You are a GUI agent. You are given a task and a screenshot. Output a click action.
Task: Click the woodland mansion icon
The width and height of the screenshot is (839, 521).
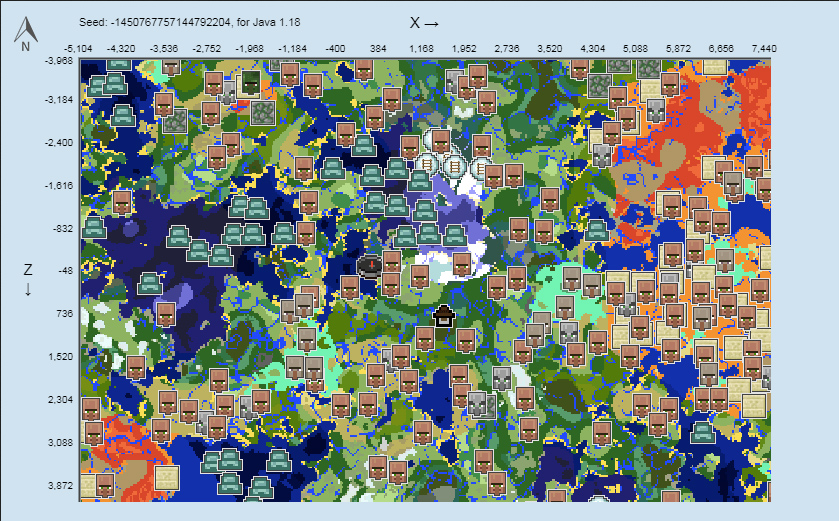pyautogui.click(x=250, y=83)
